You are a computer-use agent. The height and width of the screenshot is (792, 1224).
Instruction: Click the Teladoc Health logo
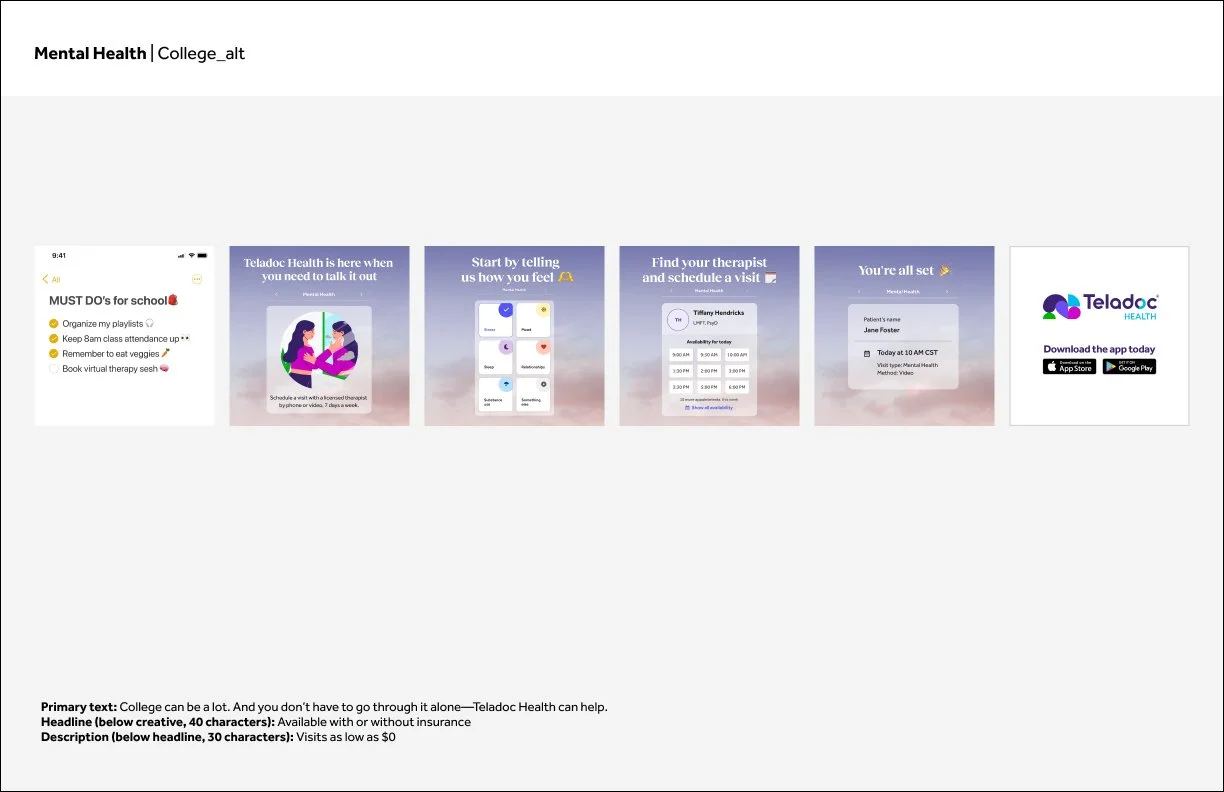pos(1100,307)
